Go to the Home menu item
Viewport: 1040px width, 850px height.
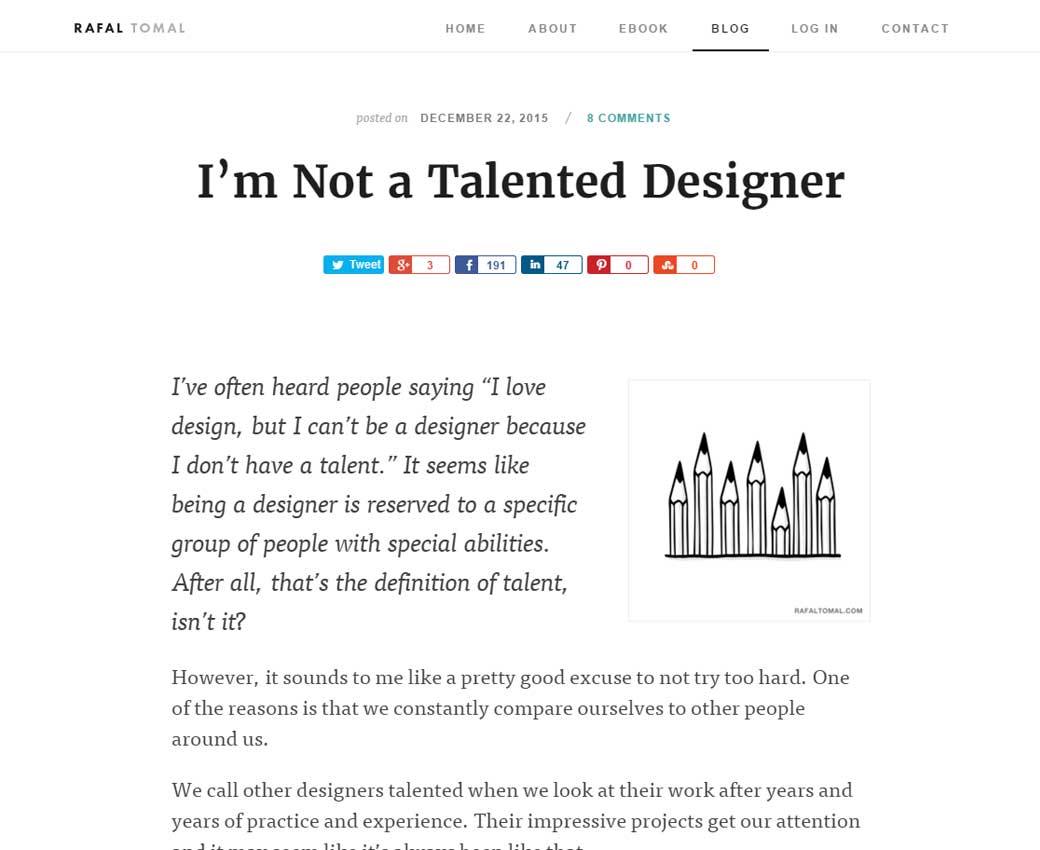pyautogui.click(x=465, y=29)
